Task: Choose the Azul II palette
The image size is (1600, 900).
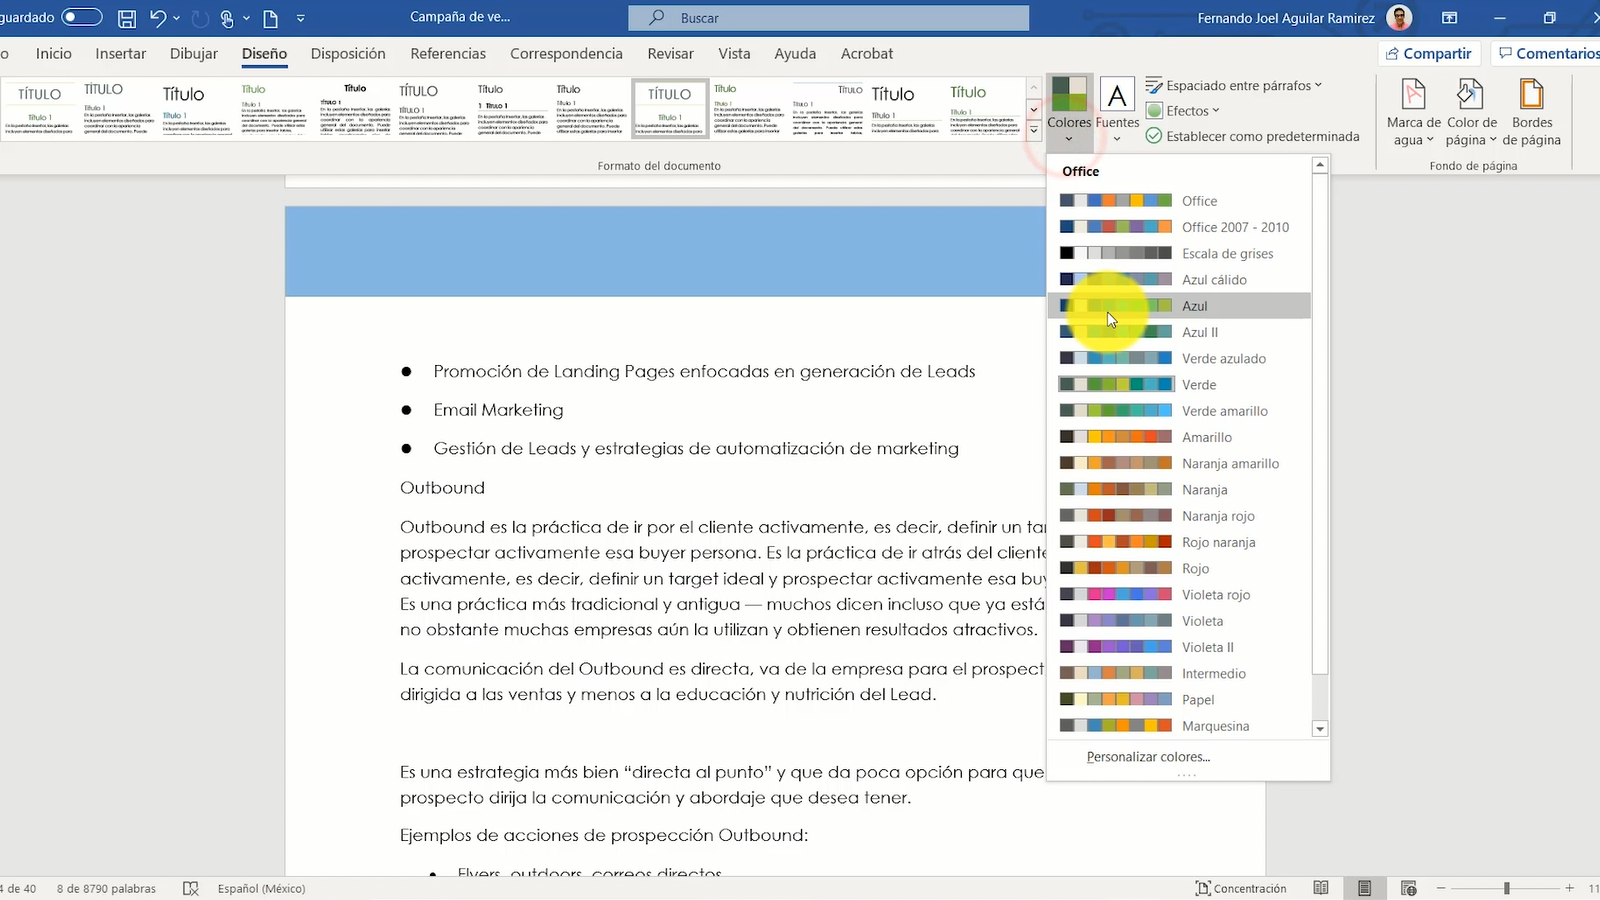Action: coord(1180,332)
